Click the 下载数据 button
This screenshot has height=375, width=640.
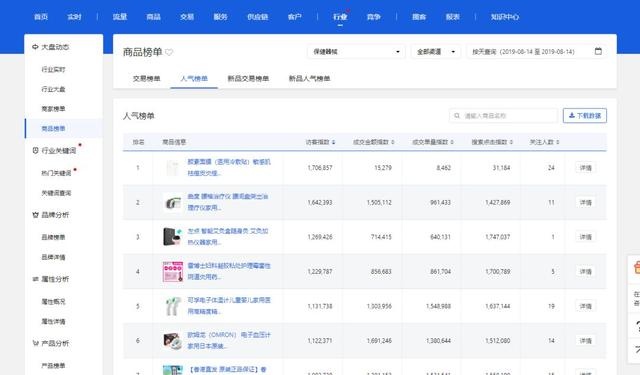(x=585, y=115)
